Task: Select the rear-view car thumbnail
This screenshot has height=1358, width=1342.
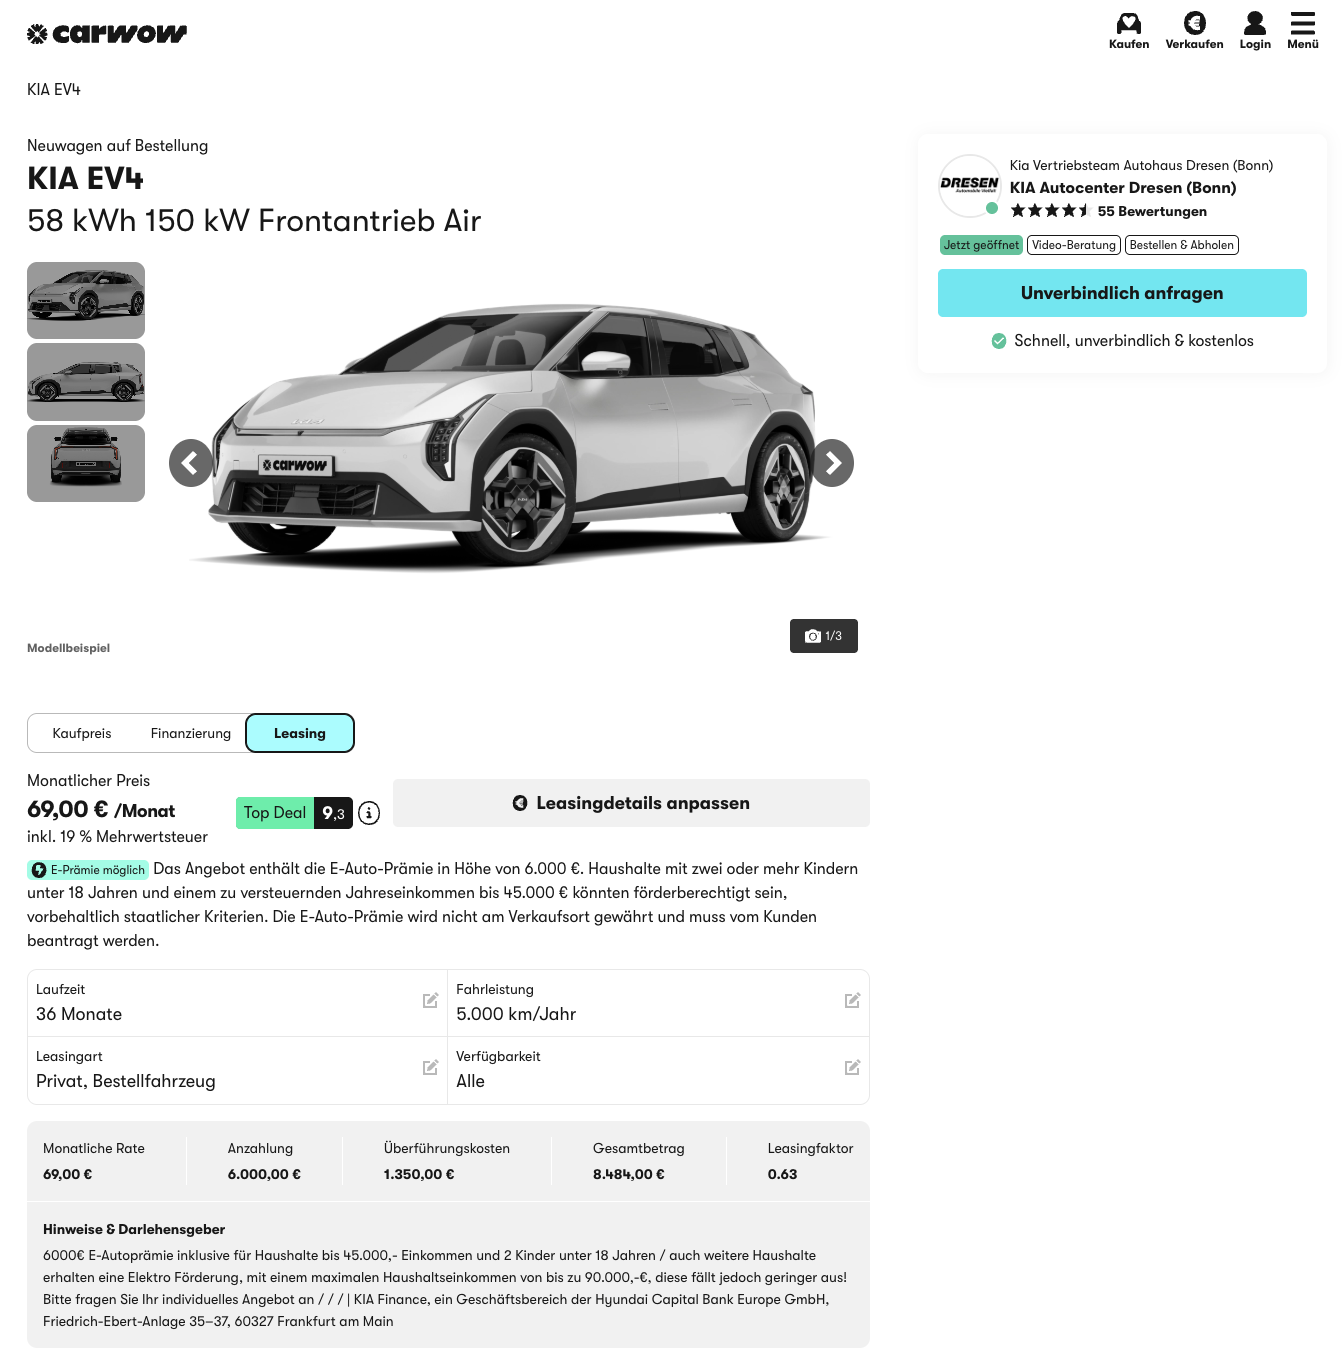Action: [x=86, y=463]
